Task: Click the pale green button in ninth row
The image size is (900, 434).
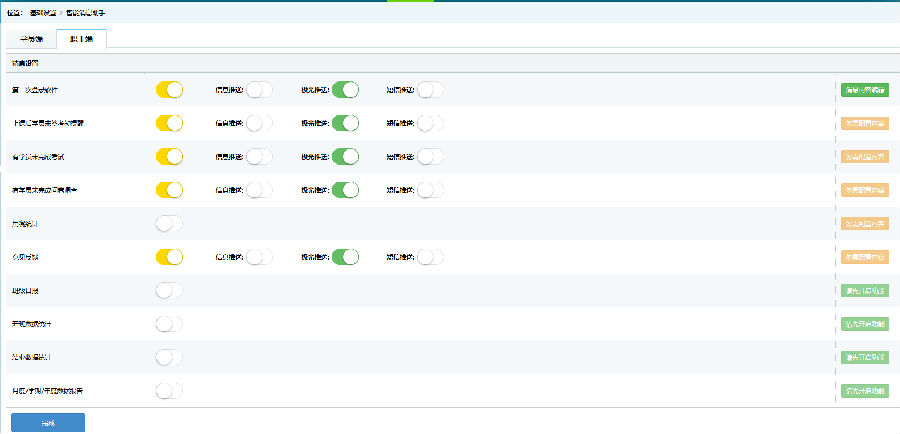Action: [864, 357]
